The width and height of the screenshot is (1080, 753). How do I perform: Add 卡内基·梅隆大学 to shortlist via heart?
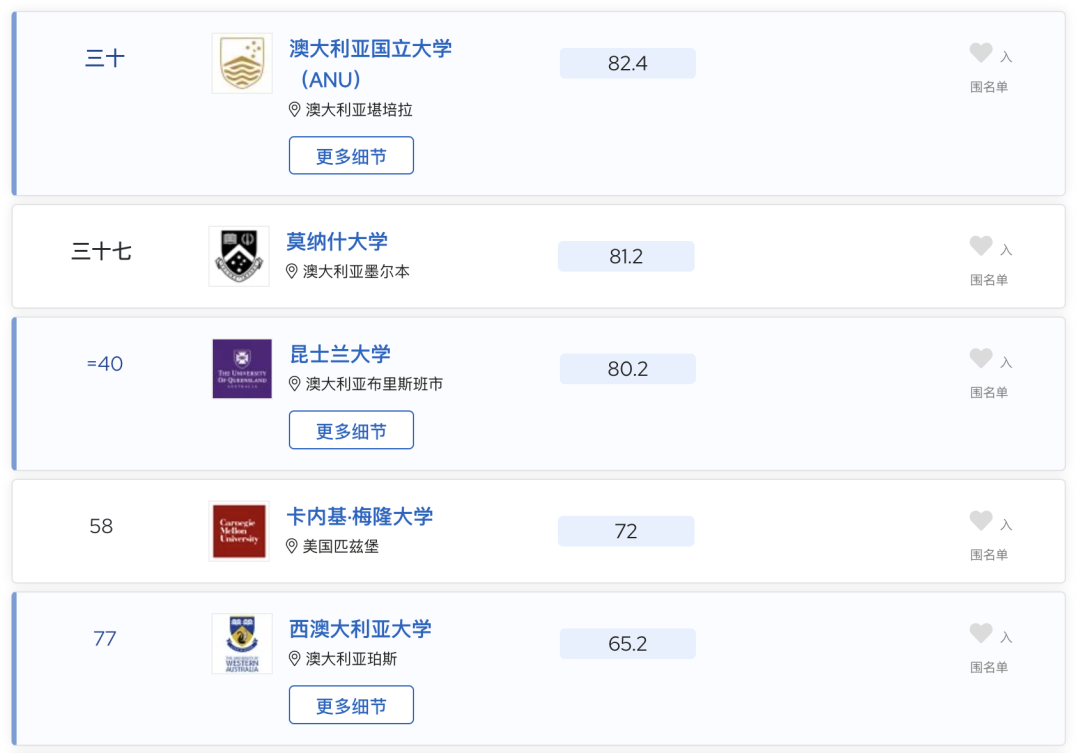click(x=980, y=521)
